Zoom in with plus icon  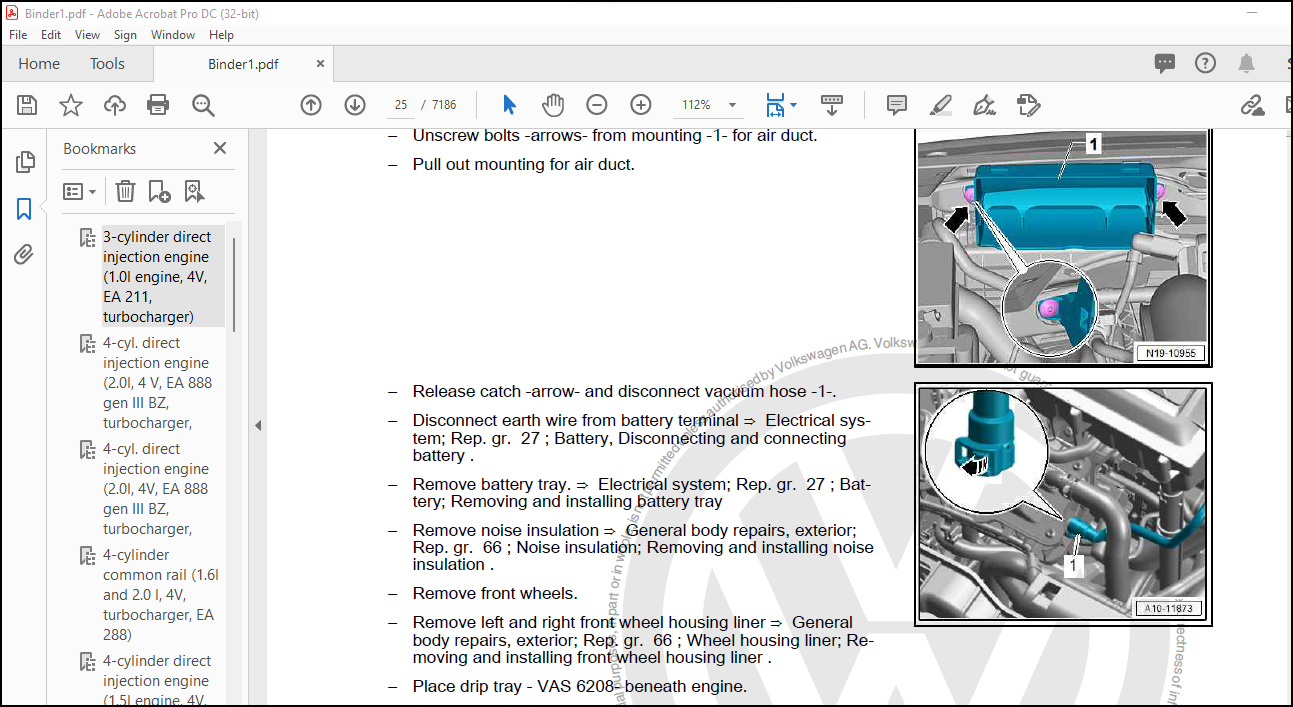coord(641,105)
